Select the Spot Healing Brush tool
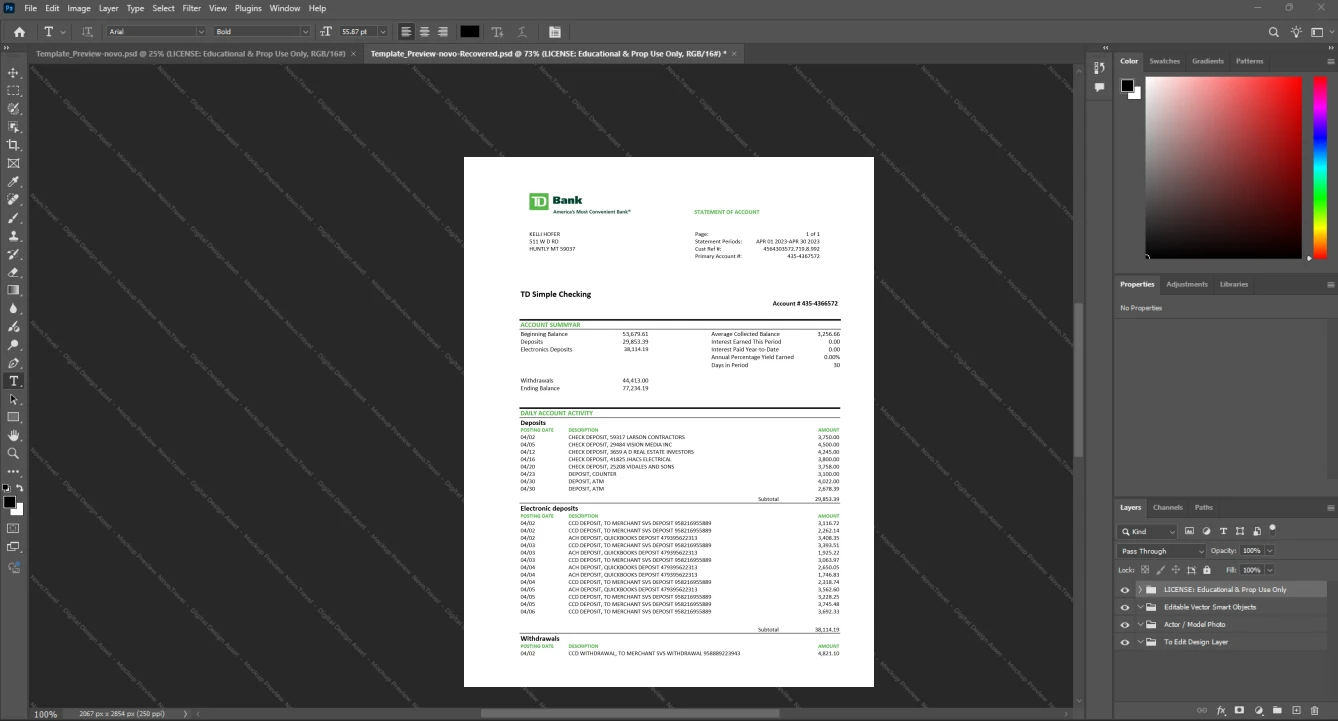 [13, 200]
